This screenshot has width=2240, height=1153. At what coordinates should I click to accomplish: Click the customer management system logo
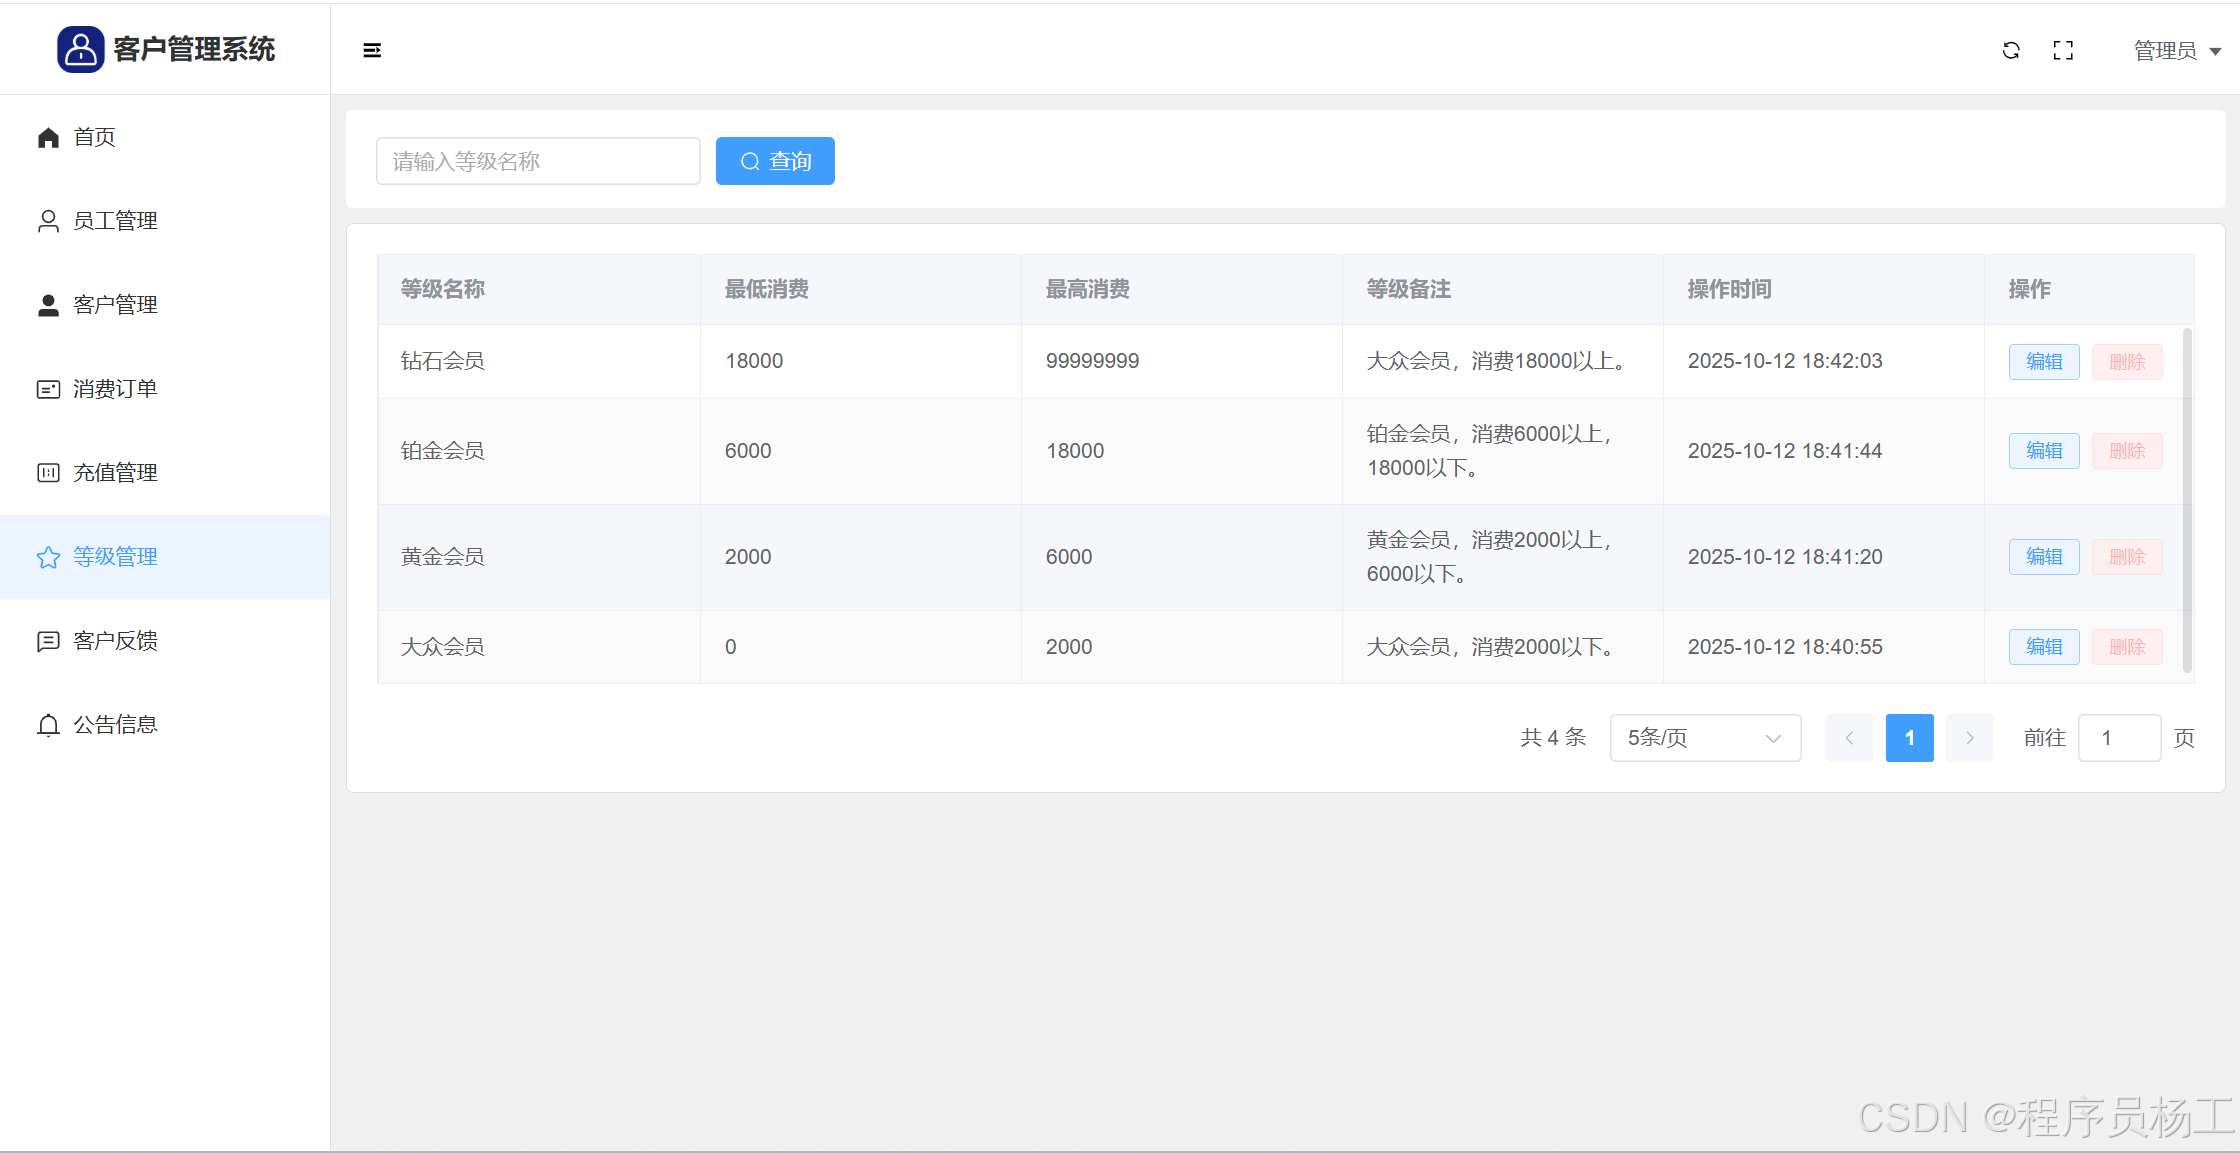point(80,49)
